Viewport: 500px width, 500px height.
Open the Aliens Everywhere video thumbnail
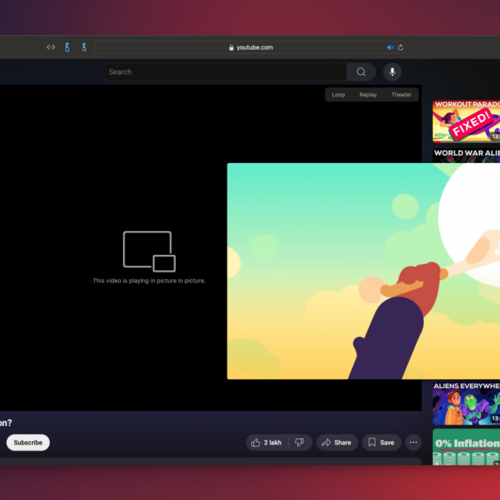click(x=466, y=403)
